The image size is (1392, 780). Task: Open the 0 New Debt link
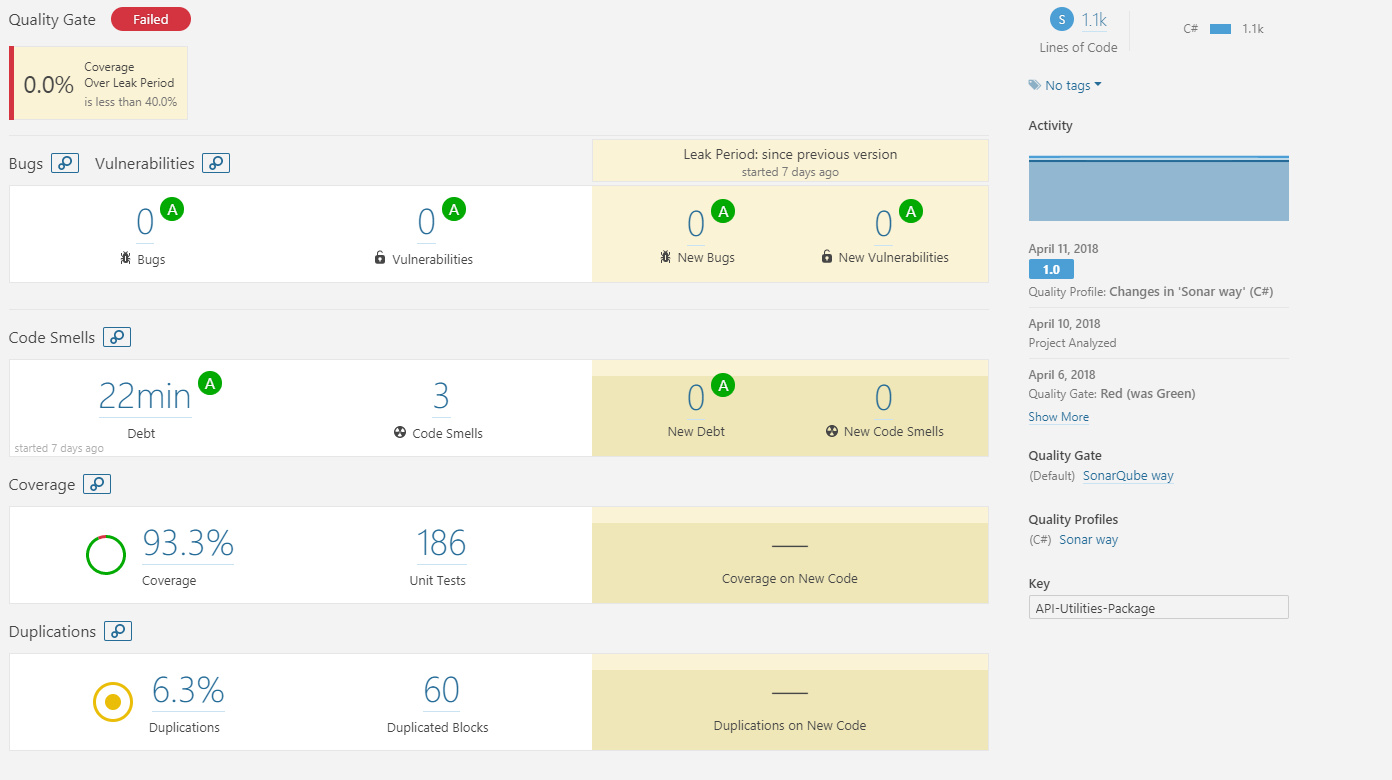[x=696, y=398]
